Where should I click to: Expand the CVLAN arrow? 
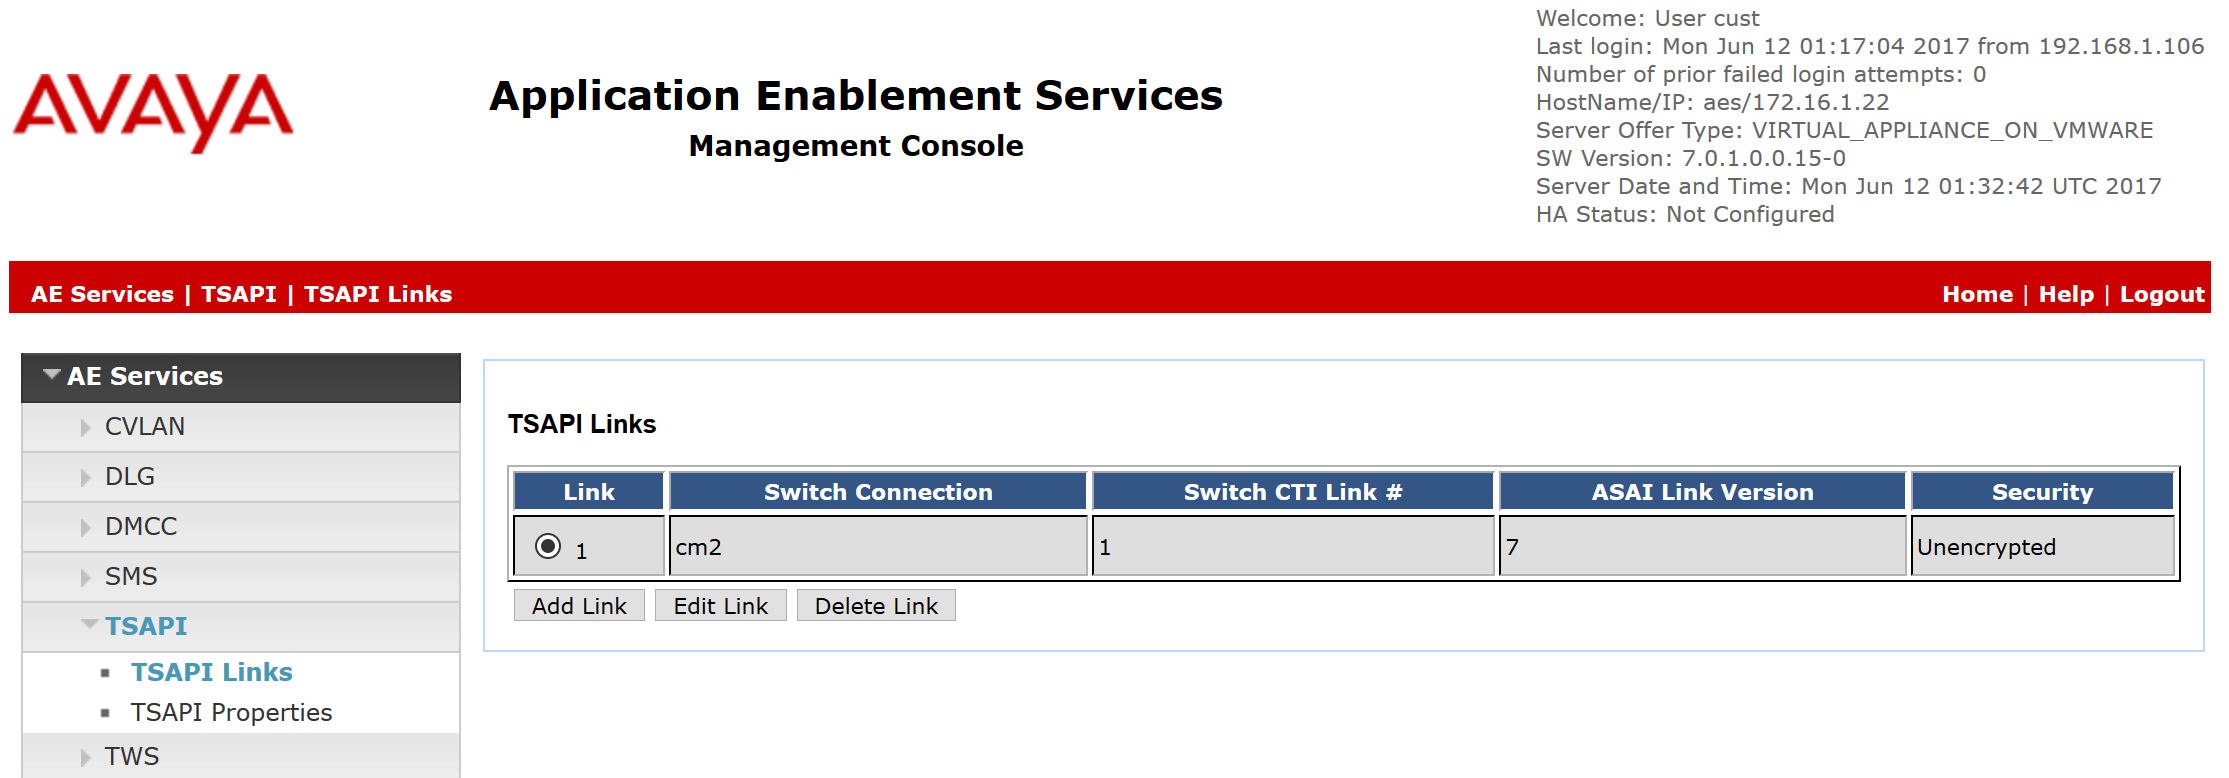(x=86, y=427)
